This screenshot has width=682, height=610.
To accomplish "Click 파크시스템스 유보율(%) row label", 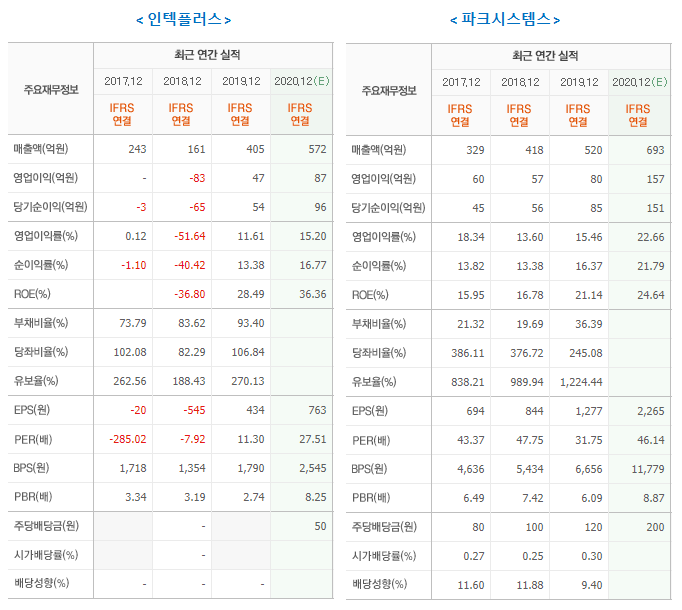I will (374, 382).
